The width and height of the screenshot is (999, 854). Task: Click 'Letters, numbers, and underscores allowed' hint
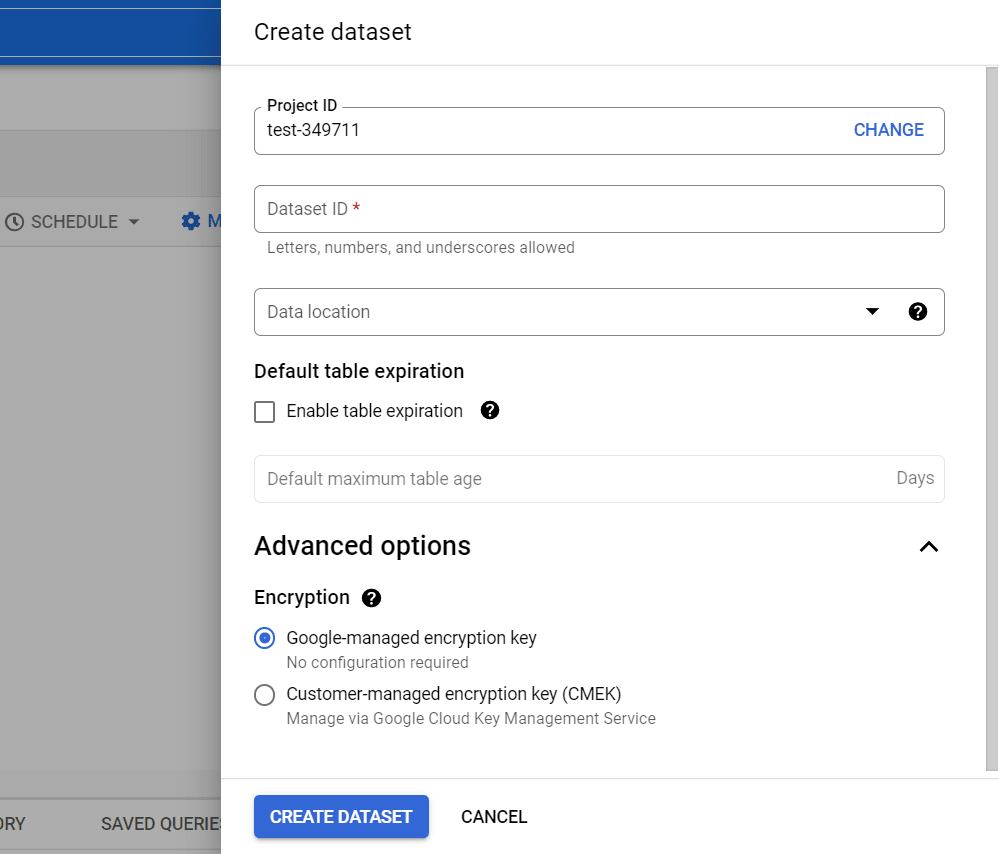(420, 247)
